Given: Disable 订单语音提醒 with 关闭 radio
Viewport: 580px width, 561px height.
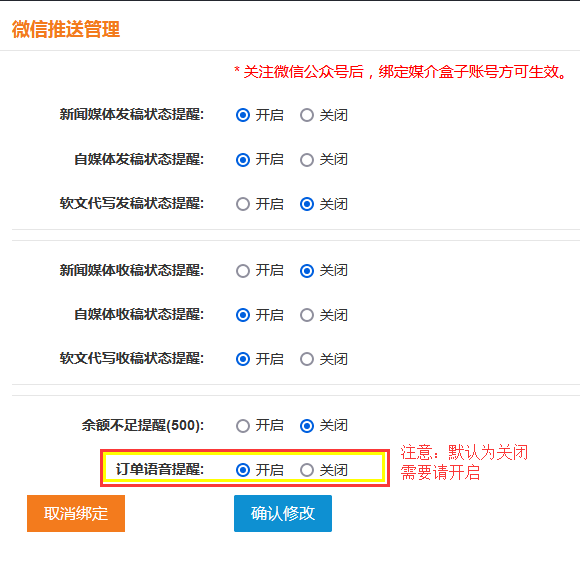Looking at the screenshot, I should click(307, 470).
